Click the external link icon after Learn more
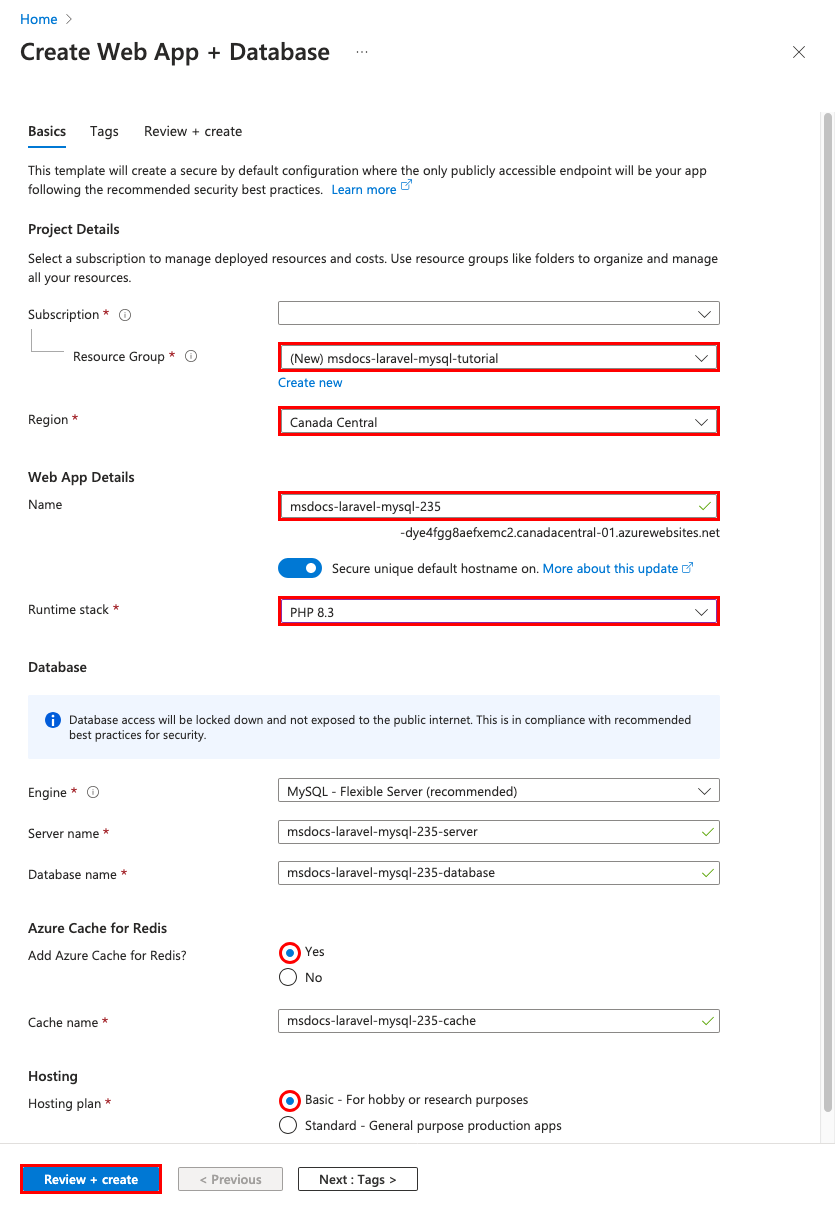835x1214 pixels. [x=406, y=187]
